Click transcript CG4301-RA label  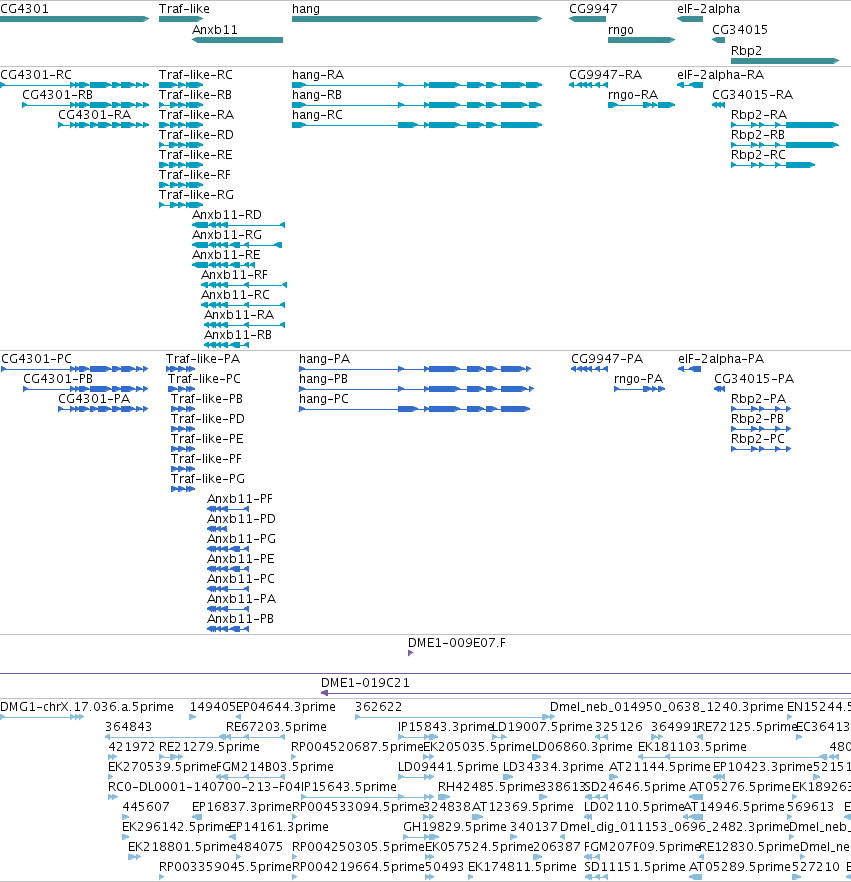point(94,115)
